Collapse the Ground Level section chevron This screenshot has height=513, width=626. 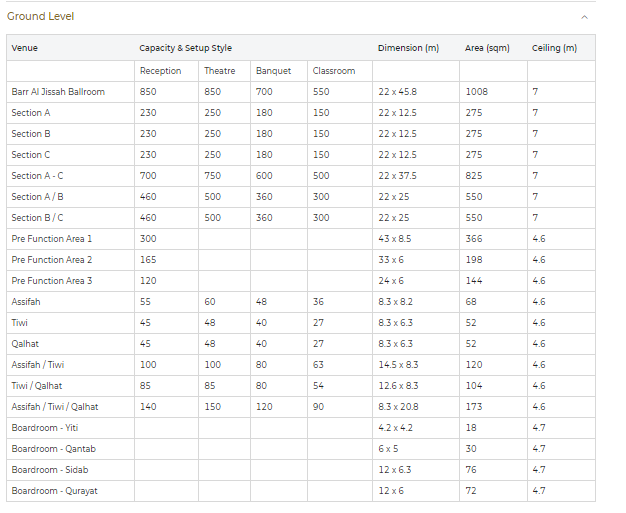click(584, 17)
